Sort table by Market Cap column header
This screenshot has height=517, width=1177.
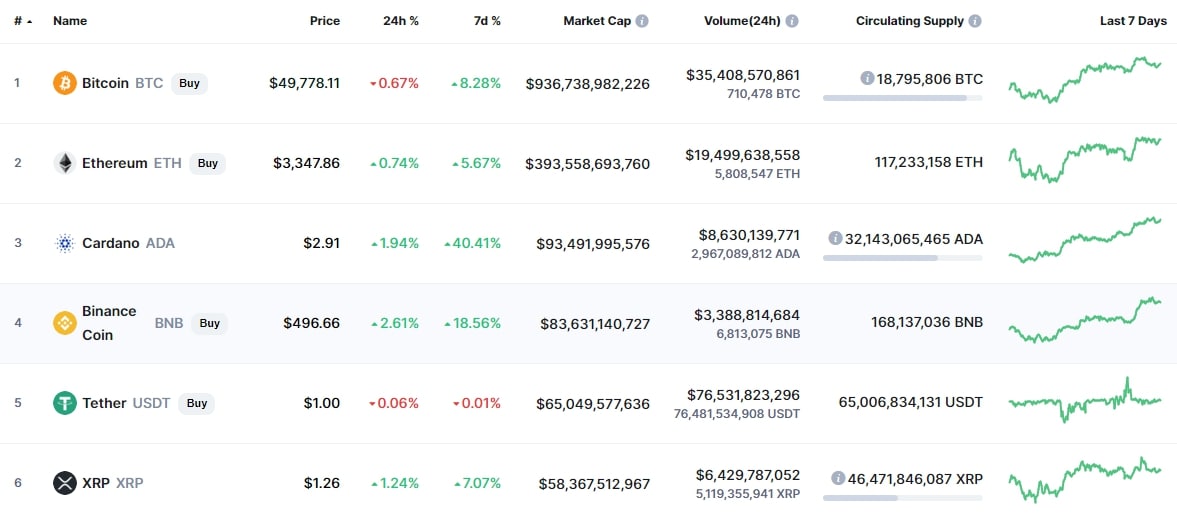(x=598, y=21)
